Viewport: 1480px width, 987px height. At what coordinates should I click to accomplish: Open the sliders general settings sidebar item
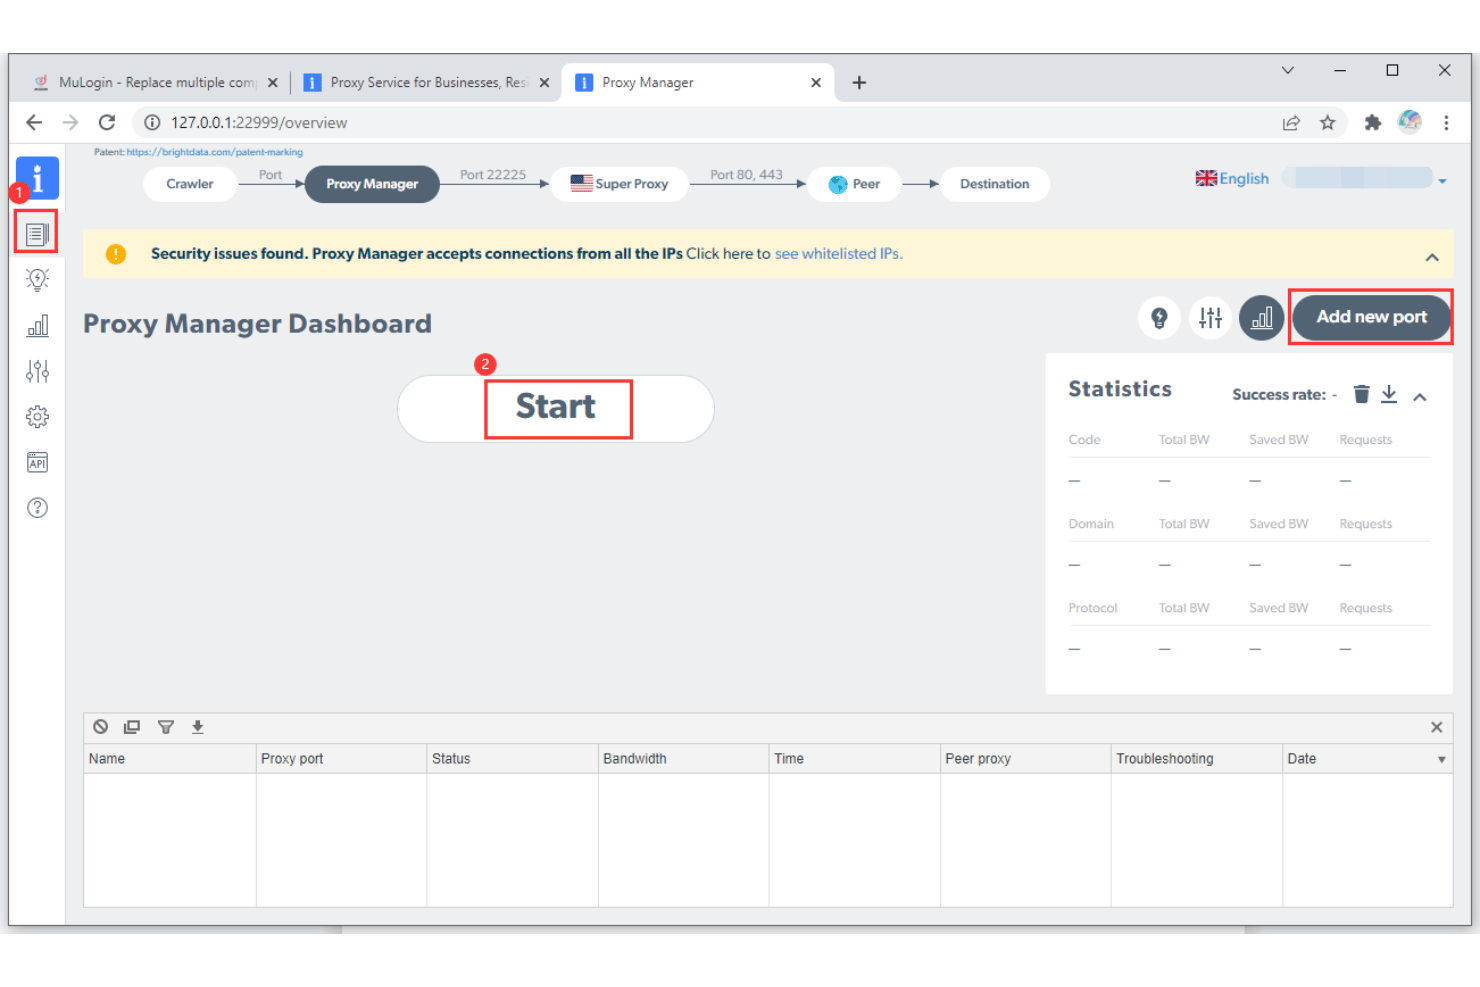click(x=37, y=372)
